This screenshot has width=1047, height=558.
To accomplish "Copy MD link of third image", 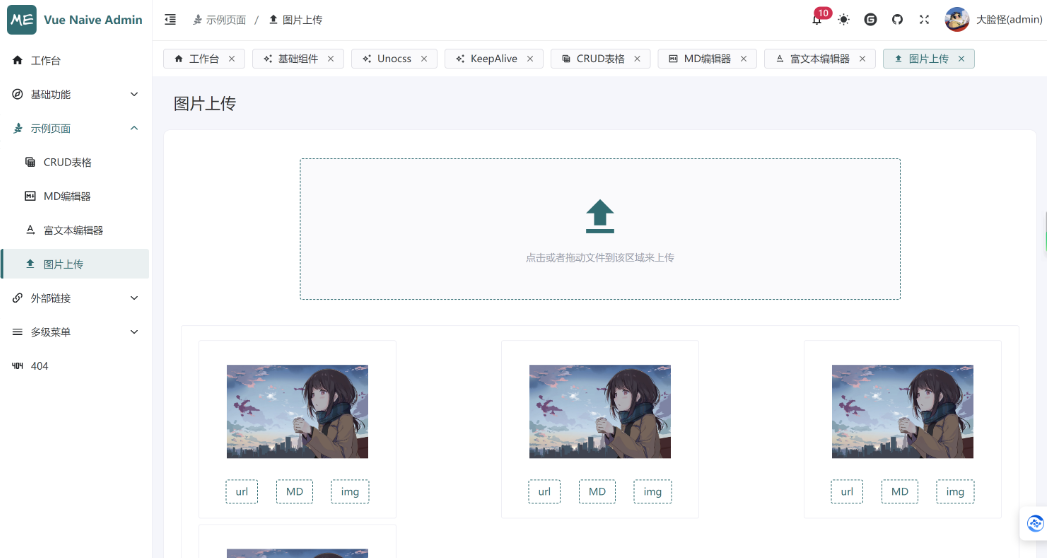I will coord(899,492).
